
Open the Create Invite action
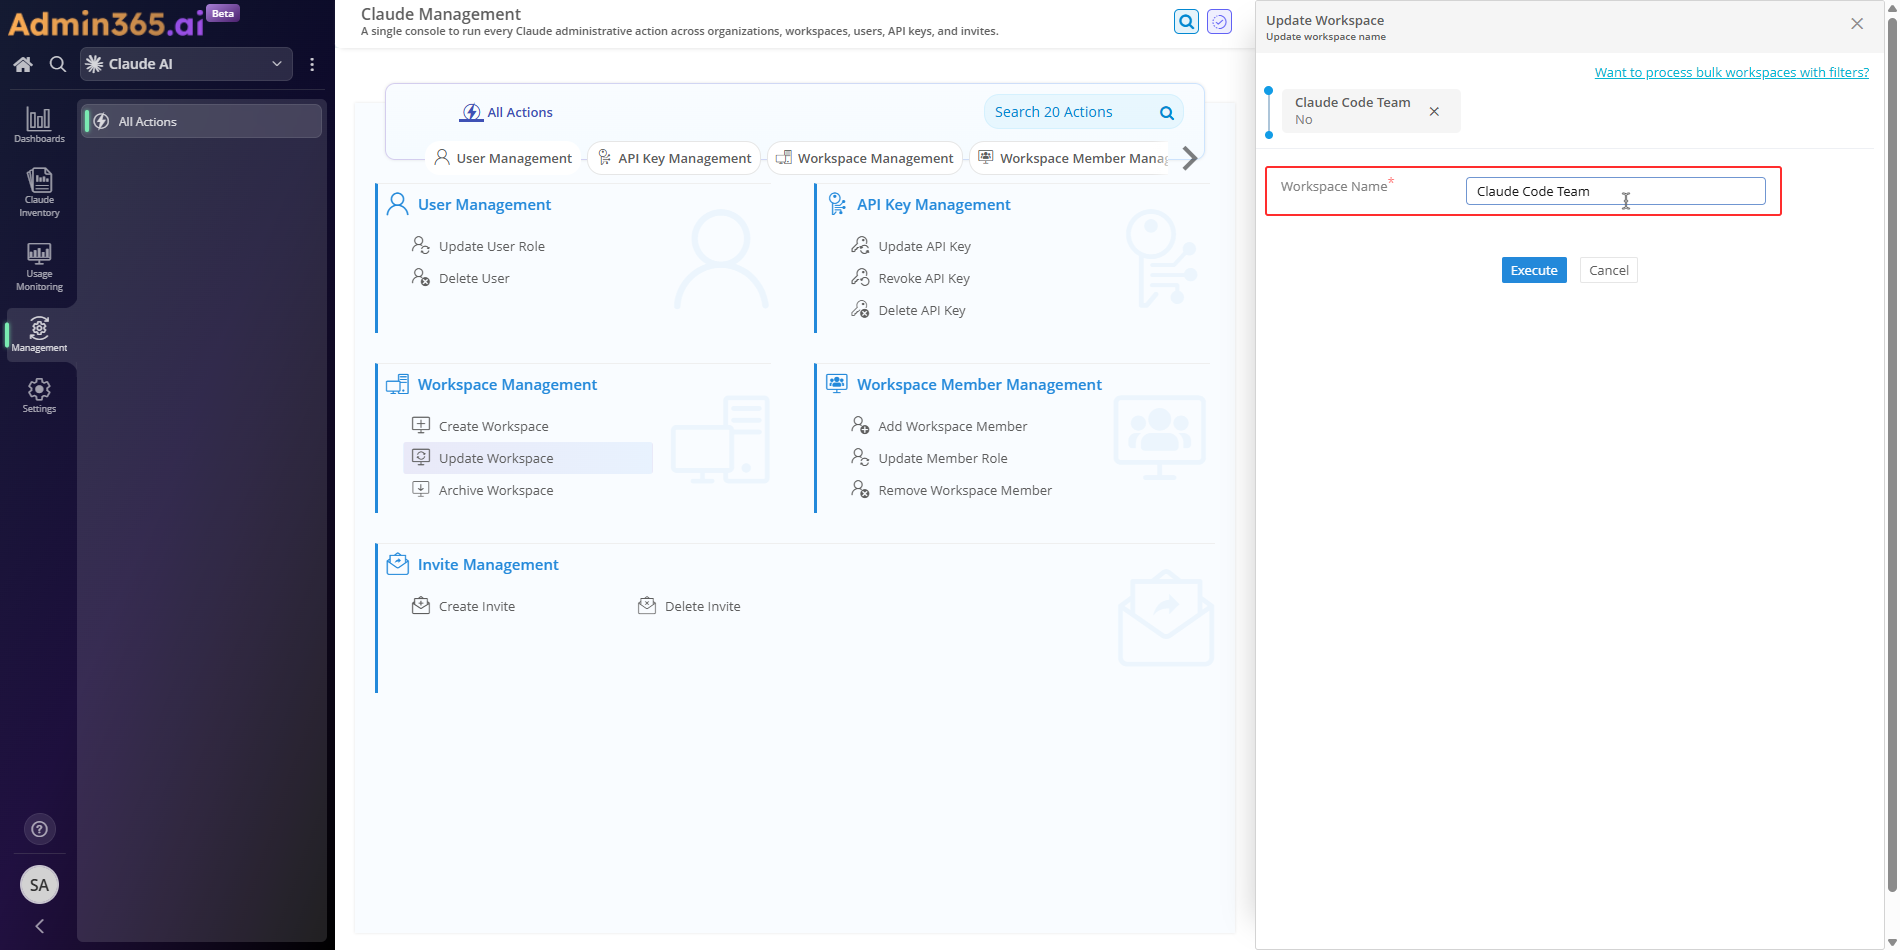(x=476, y=606)
